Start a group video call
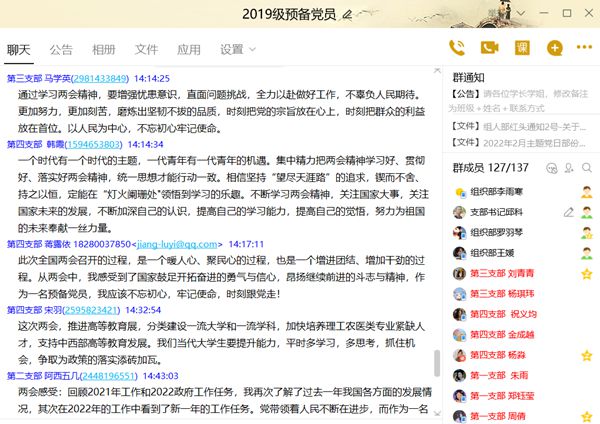This screenshot has width=600, height=424. point(489,48)
